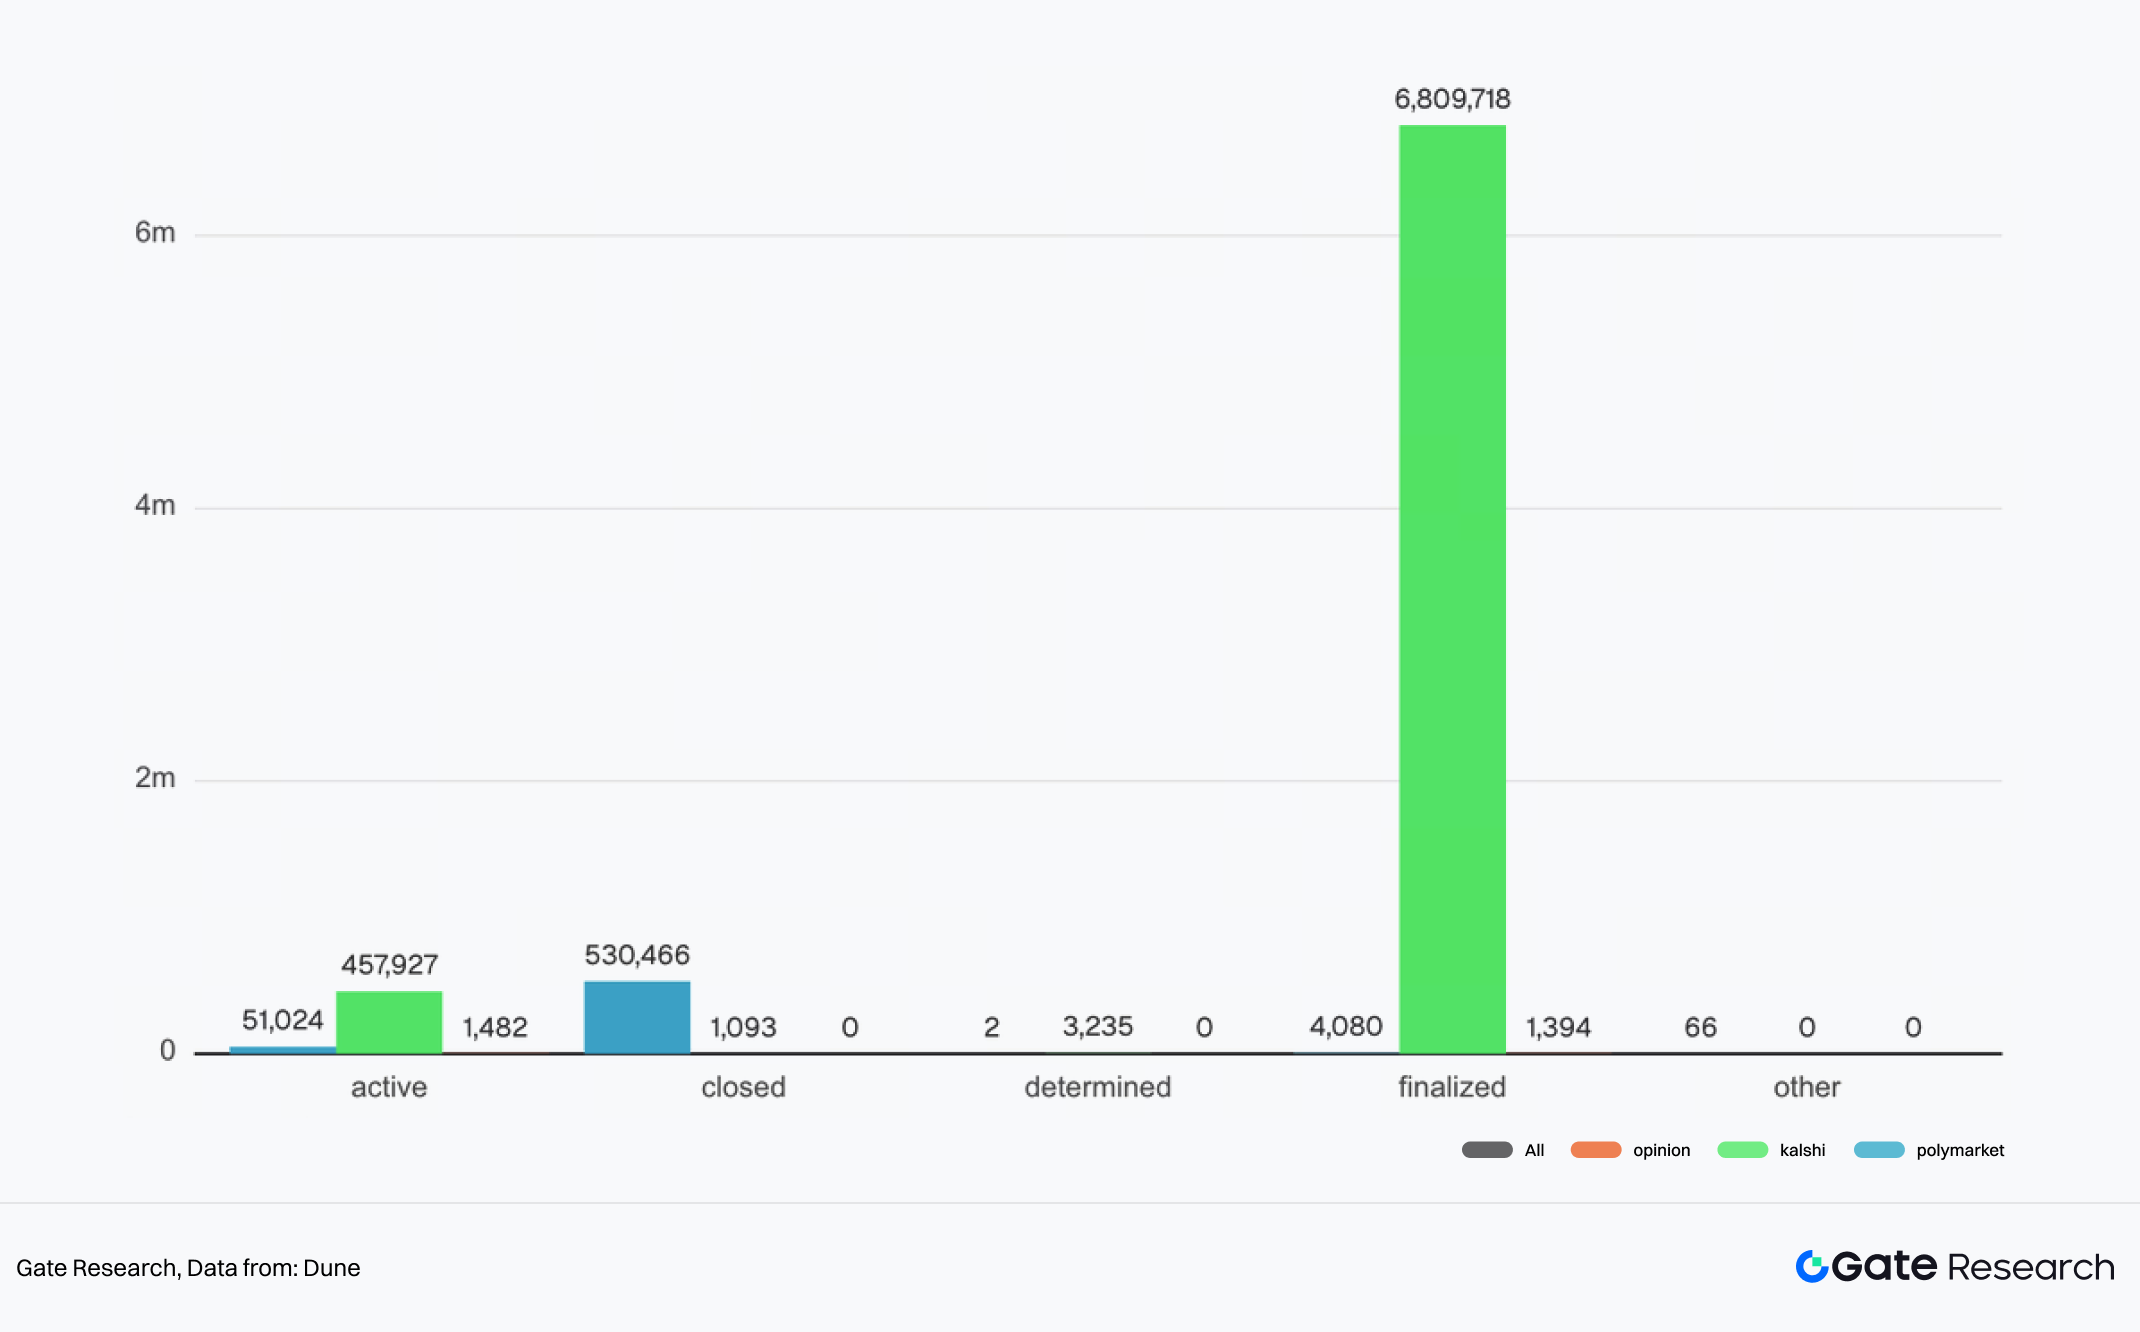The height and width of the screenshot is (1332, 2140).
Task: Click the "finalized" x-axis label
Action: [x=1452, y=1087]
